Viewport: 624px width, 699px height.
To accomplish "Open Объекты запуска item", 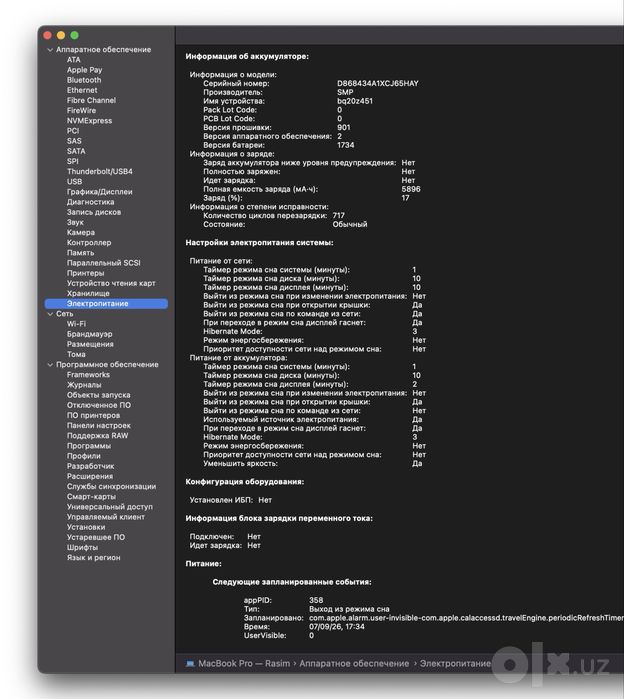I will (x=99, y=395).
